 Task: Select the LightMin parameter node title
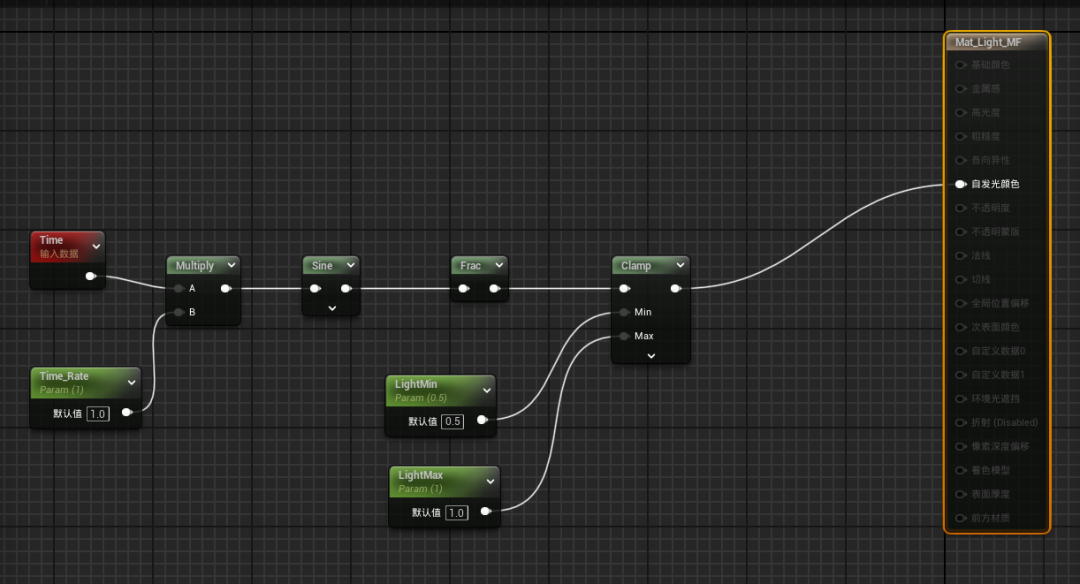(x=416, y=384)
